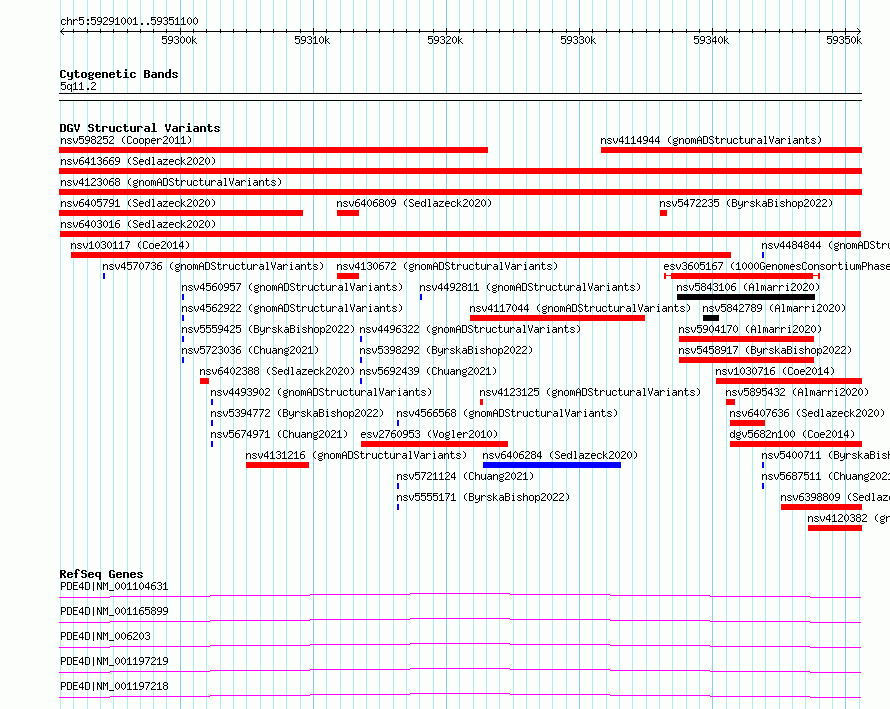Click the RefSeq Genes track title
The width and height of the screenshot is (890, 709).
tap(101, 574)
